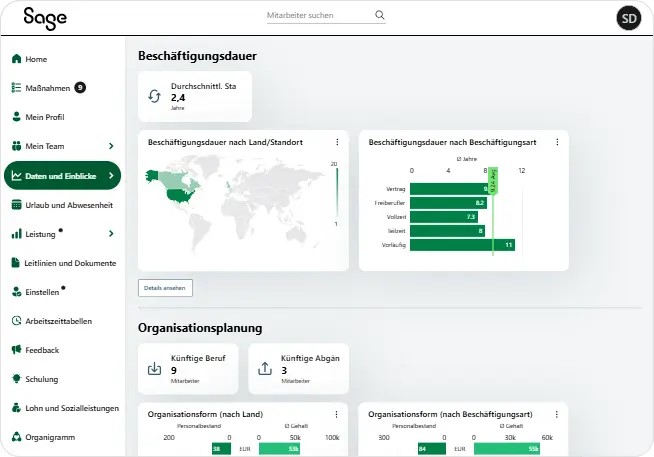Expand Daten und Einblicke chevron
The image size is (654, 457).
[x=111, y=176]
